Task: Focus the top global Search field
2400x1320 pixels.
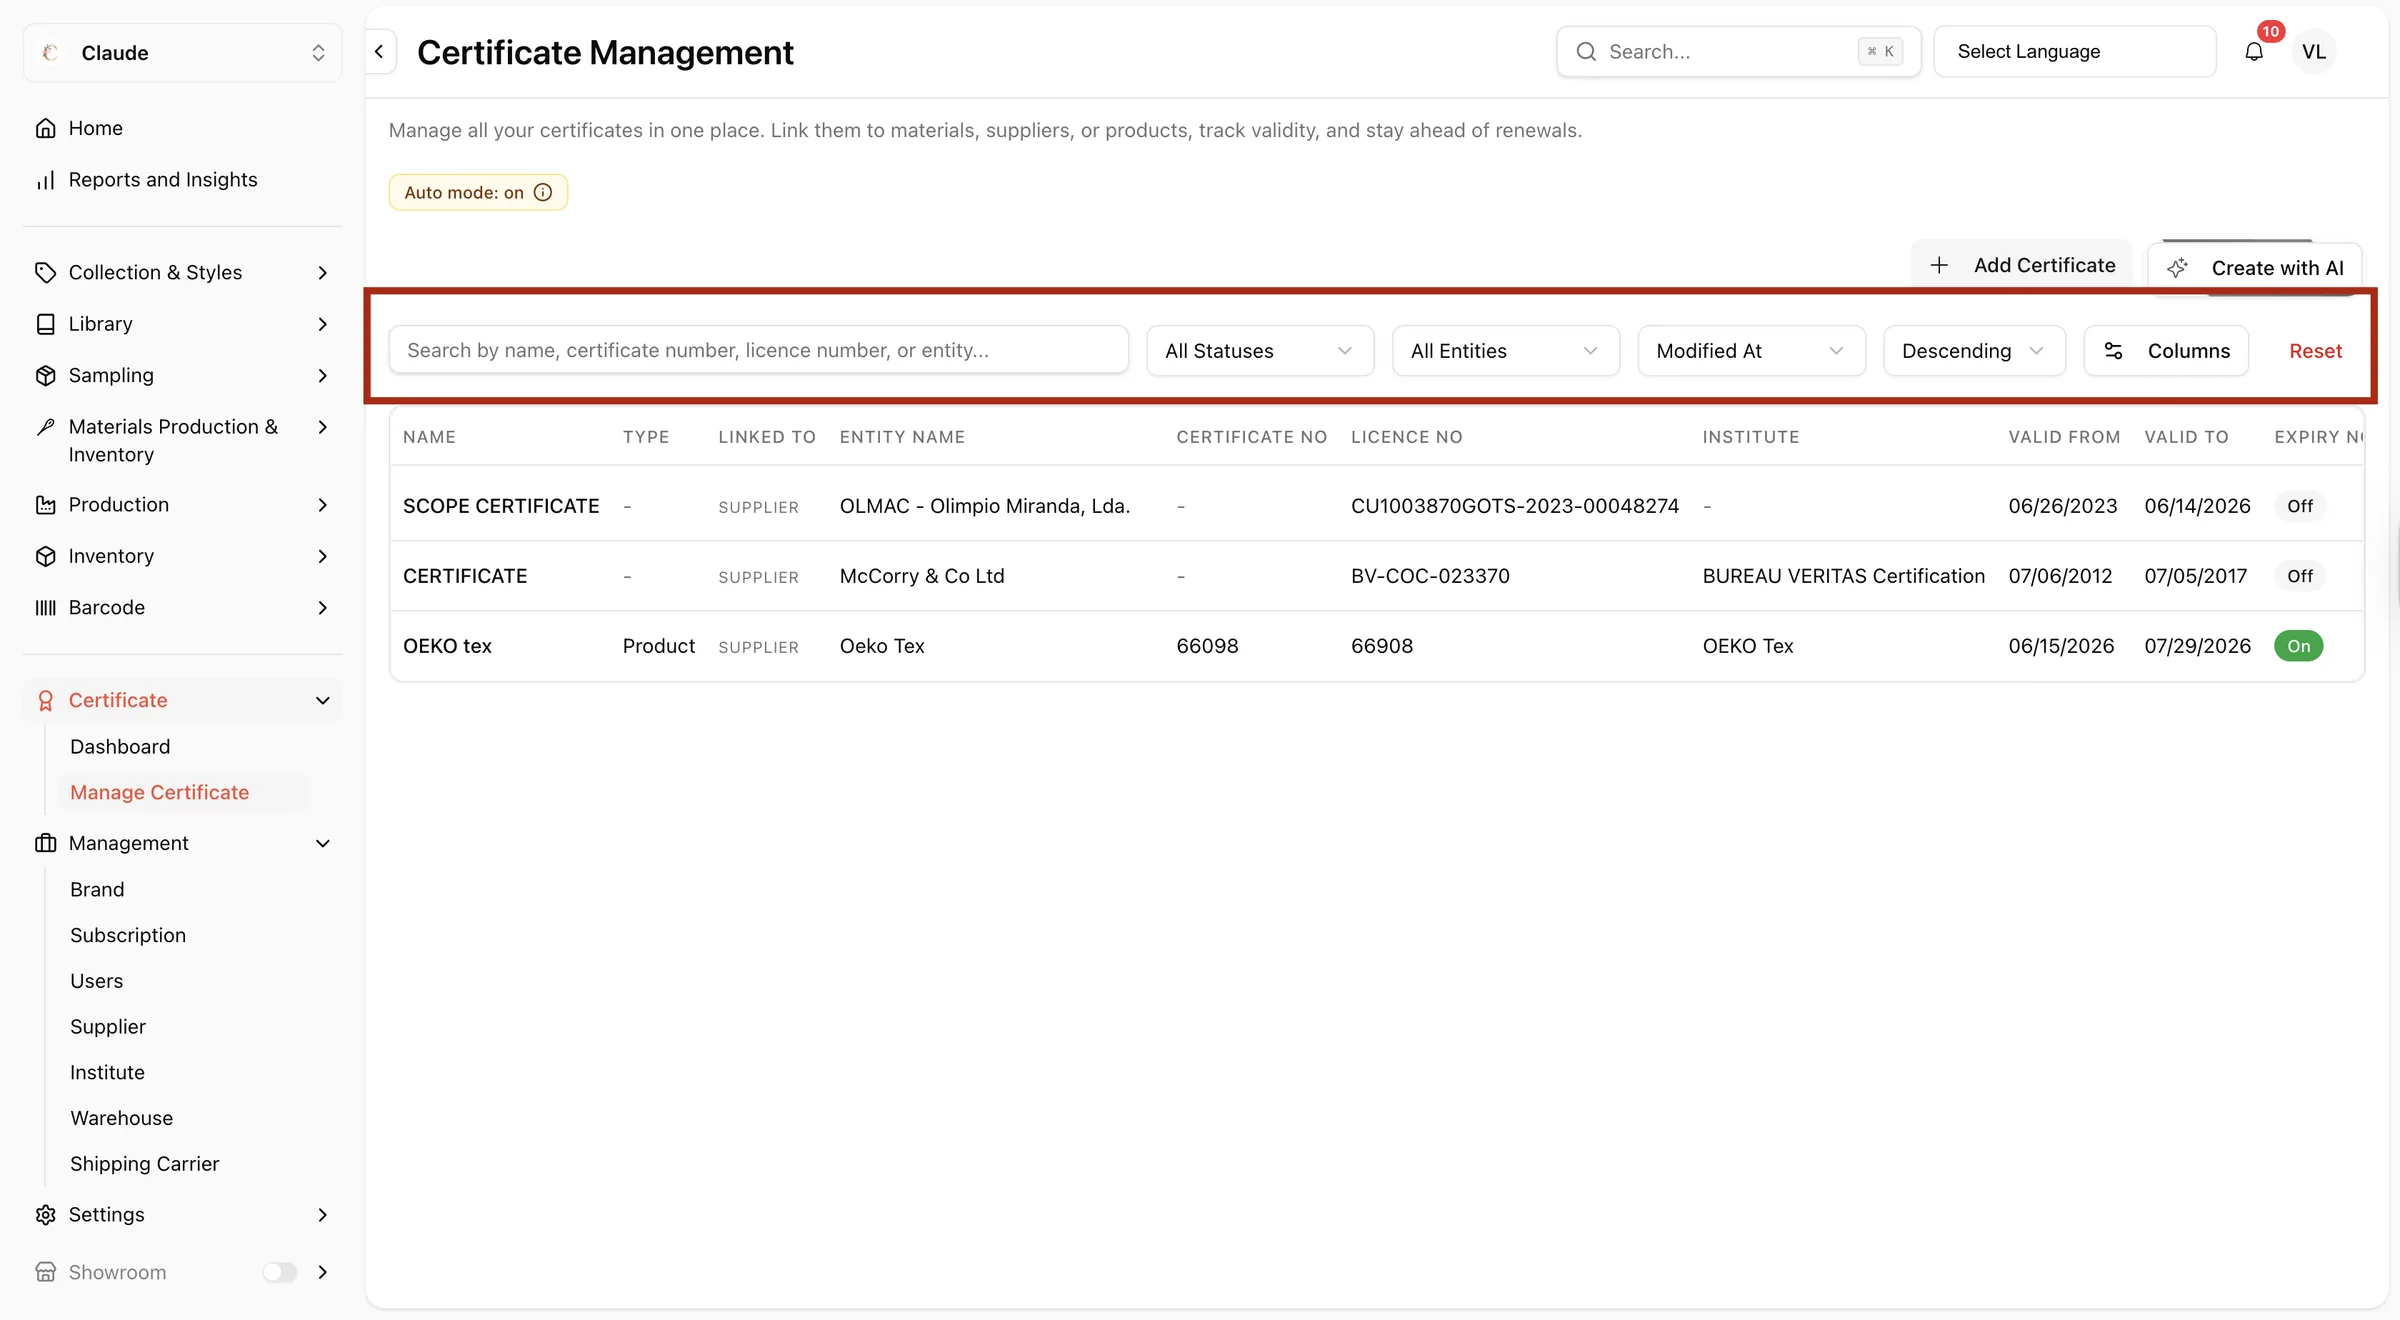Action: coord(1739,52)
